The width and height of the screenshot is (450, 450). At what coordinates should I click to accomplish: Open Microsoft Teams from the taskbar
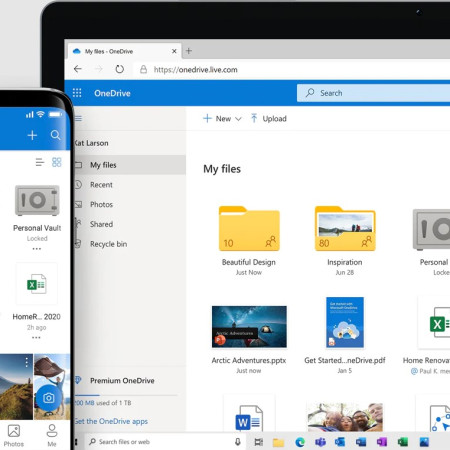click(320, 442)
